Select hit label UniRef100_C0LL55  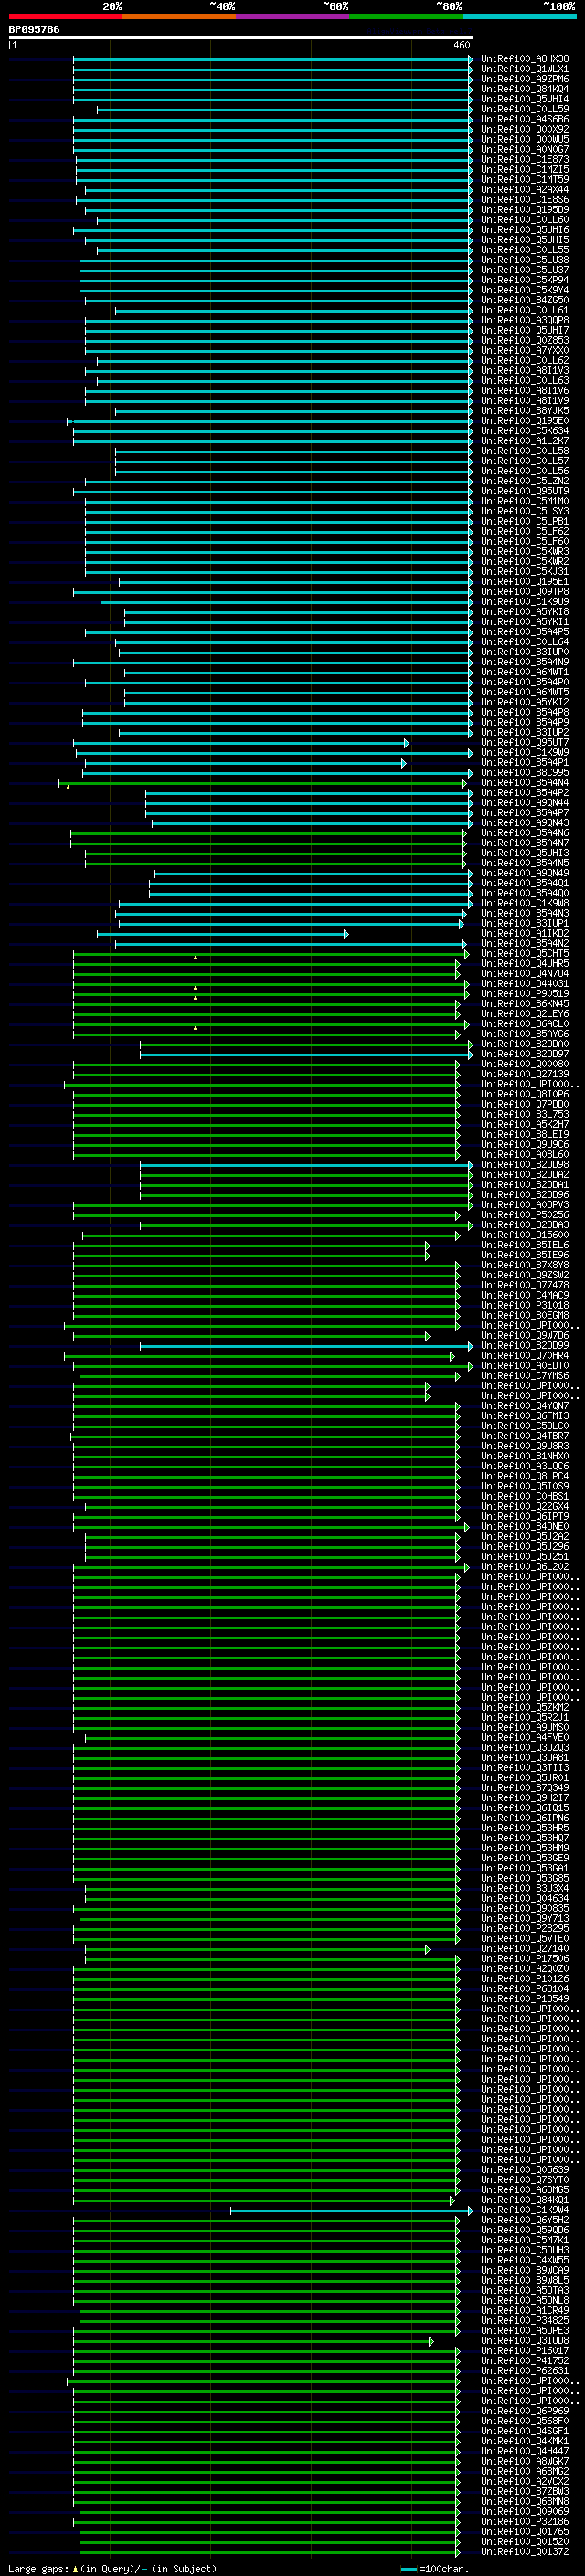pos(525,250)
